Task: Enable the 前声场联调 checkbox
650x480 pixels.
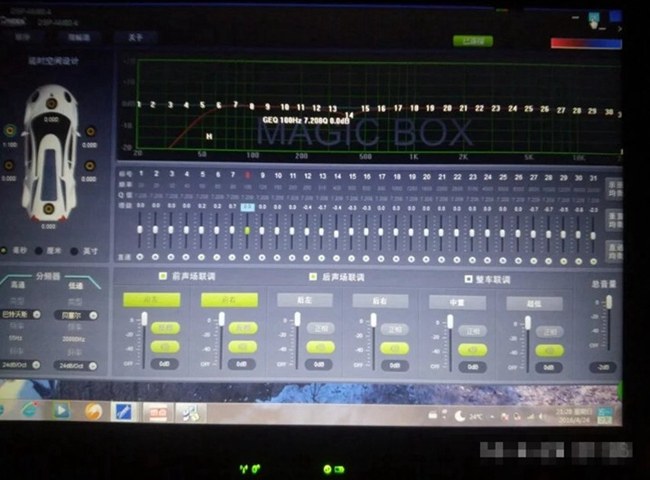Action: (163, 276)
